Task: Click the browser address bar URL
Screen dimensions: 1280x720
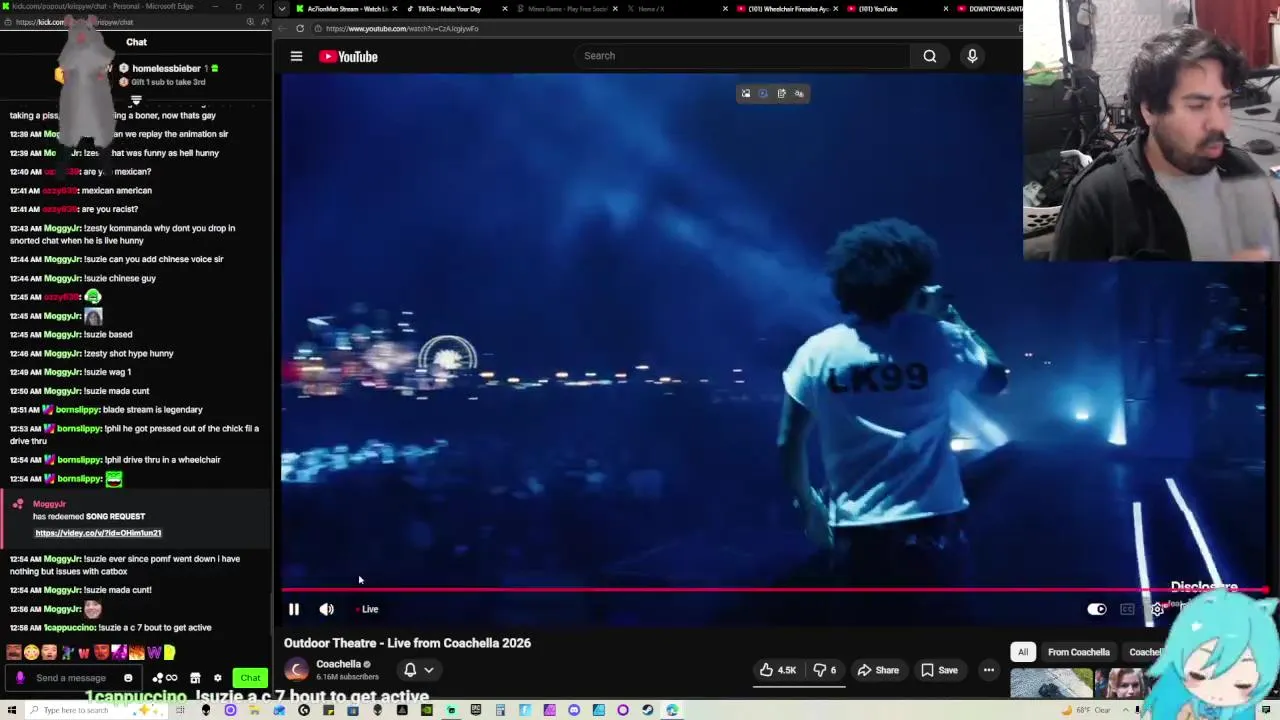Action: [x=402, y=28]
